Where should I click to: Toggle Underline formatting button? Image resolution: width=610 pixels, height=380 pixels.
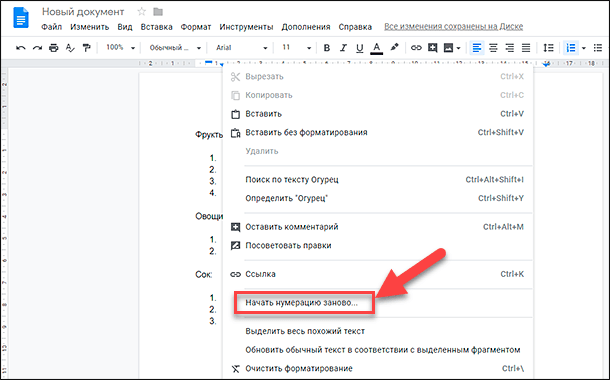[x=359, y=48]
